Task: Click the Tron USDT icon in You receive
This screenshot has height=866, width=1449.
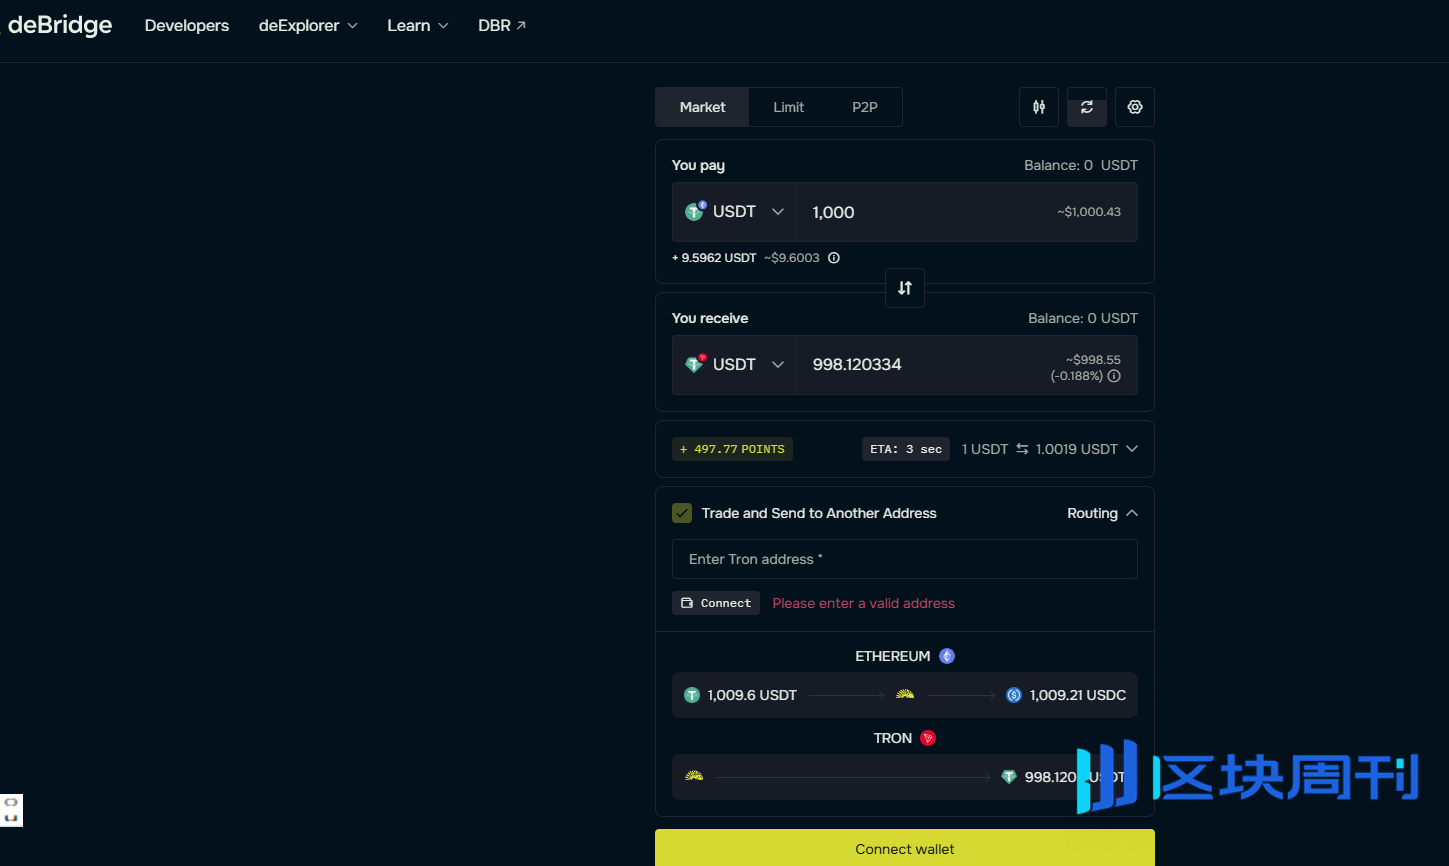Action: 695,364
